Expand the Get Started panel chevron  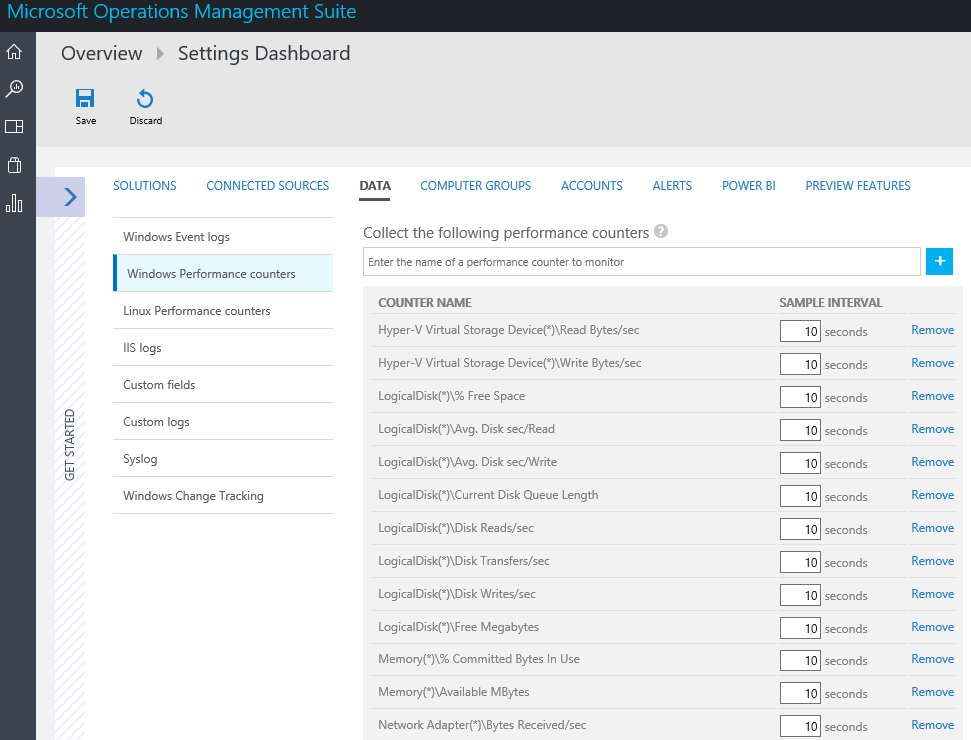coord(69,197)
